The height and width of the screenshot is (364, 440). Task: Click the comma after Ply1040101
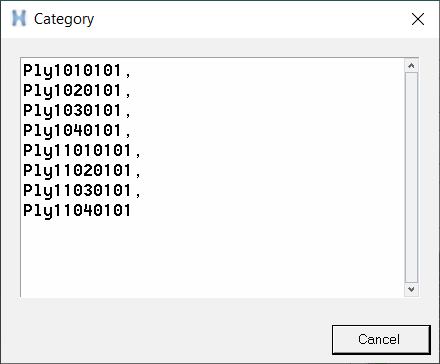click(128, 135)
